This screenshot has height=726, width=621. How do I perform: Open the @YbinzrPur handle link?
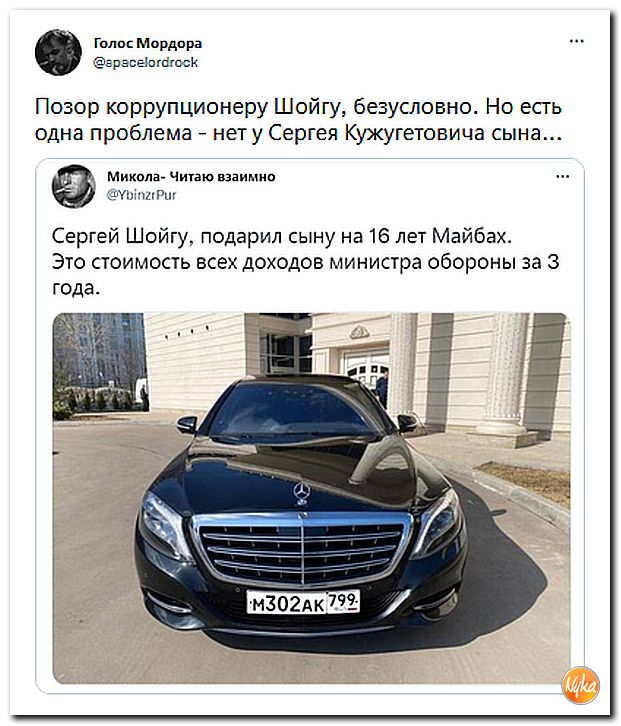coord(142,195)
